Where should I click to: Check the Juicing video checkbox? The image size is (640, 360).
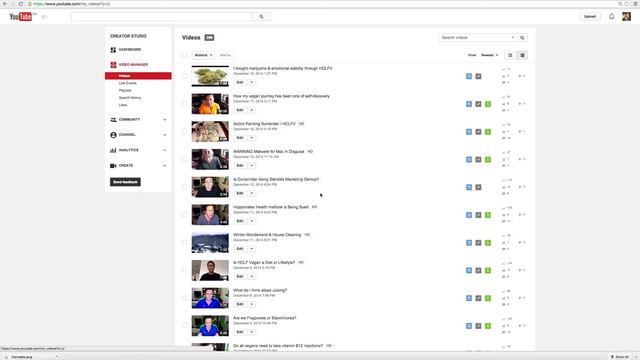(184, 298)
